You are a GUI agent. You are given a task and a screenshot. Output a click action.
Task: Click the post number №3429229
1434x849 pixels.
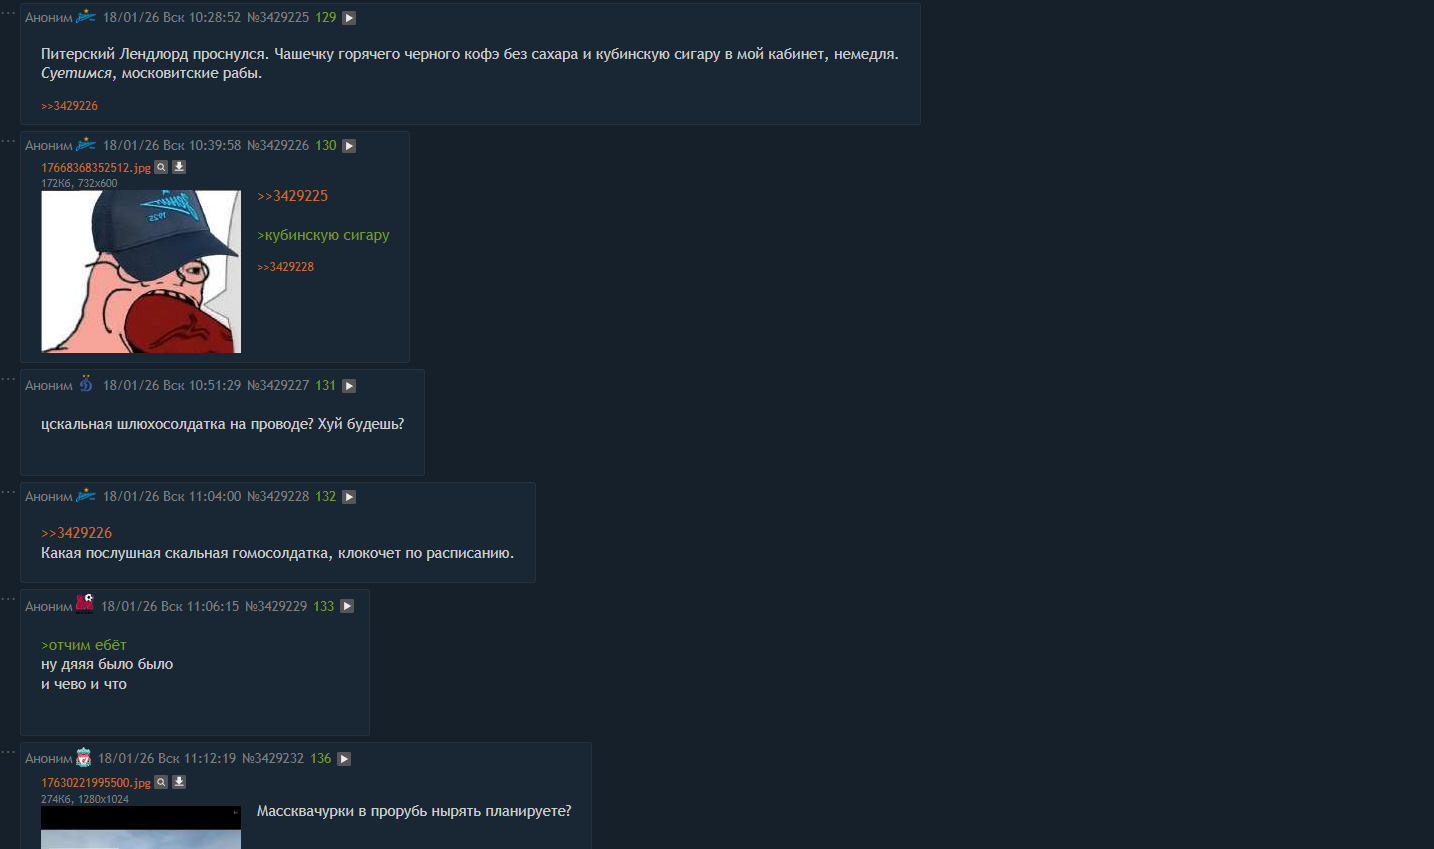click(276, 606)
